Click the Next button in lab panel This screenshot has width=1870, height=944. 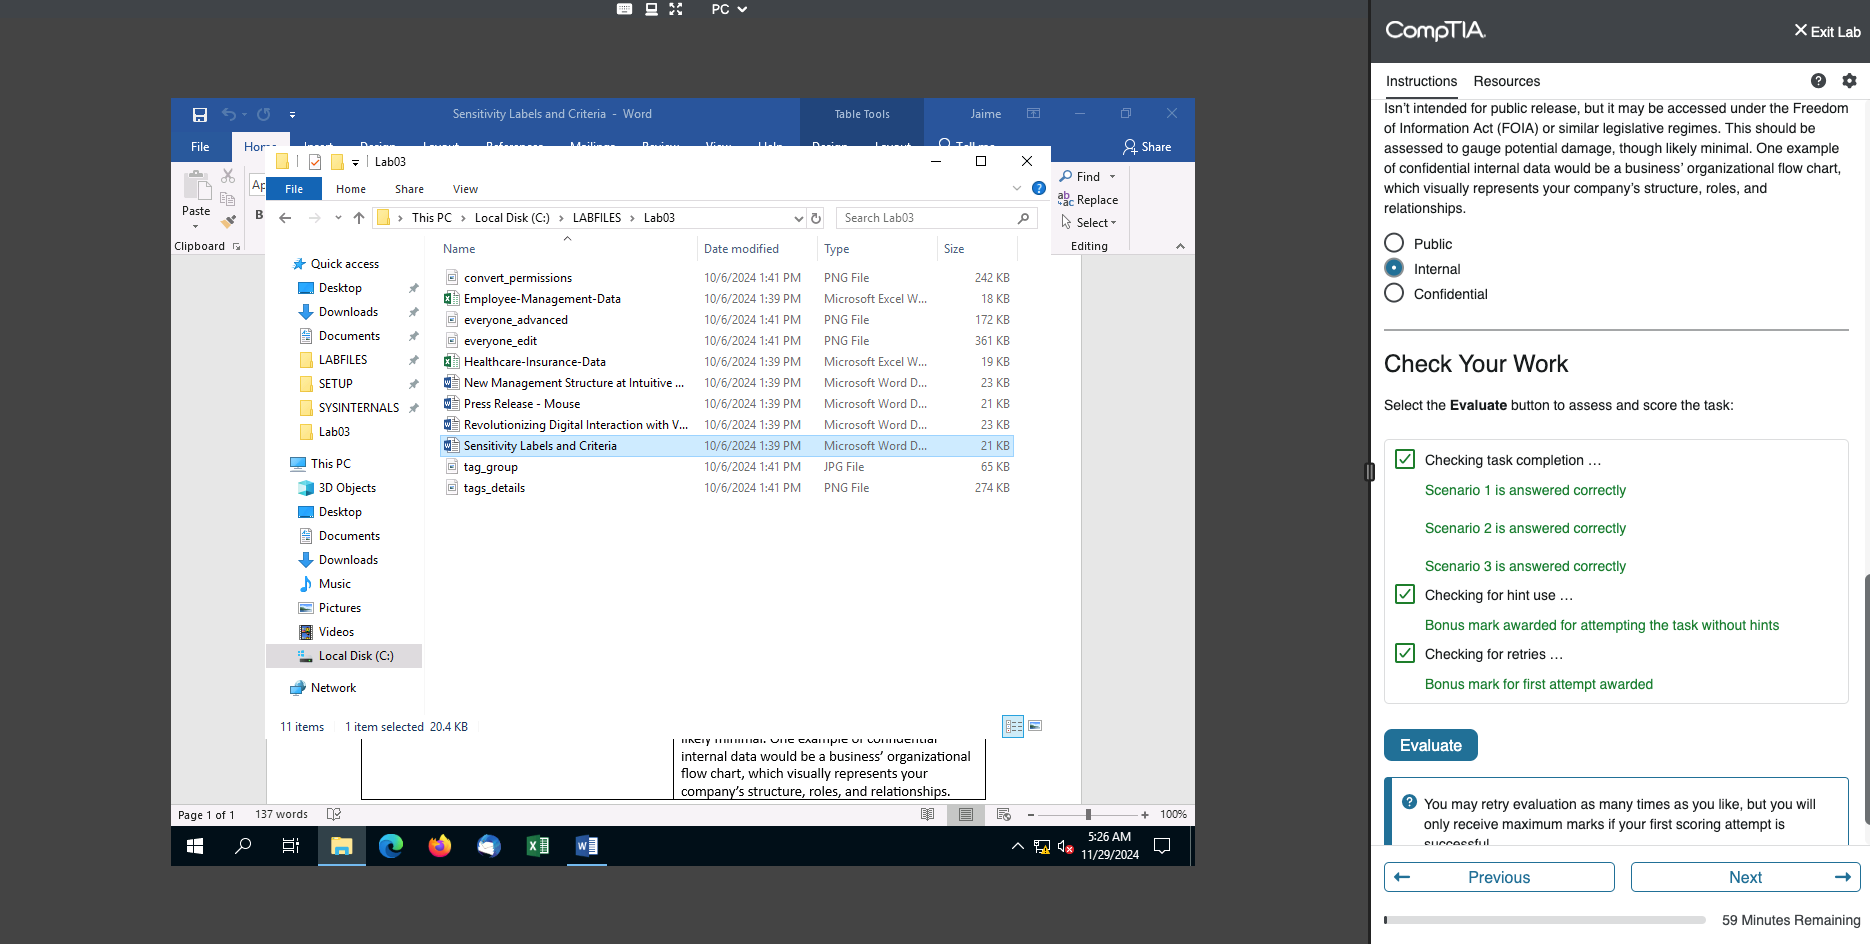(x=1746, y=877)
